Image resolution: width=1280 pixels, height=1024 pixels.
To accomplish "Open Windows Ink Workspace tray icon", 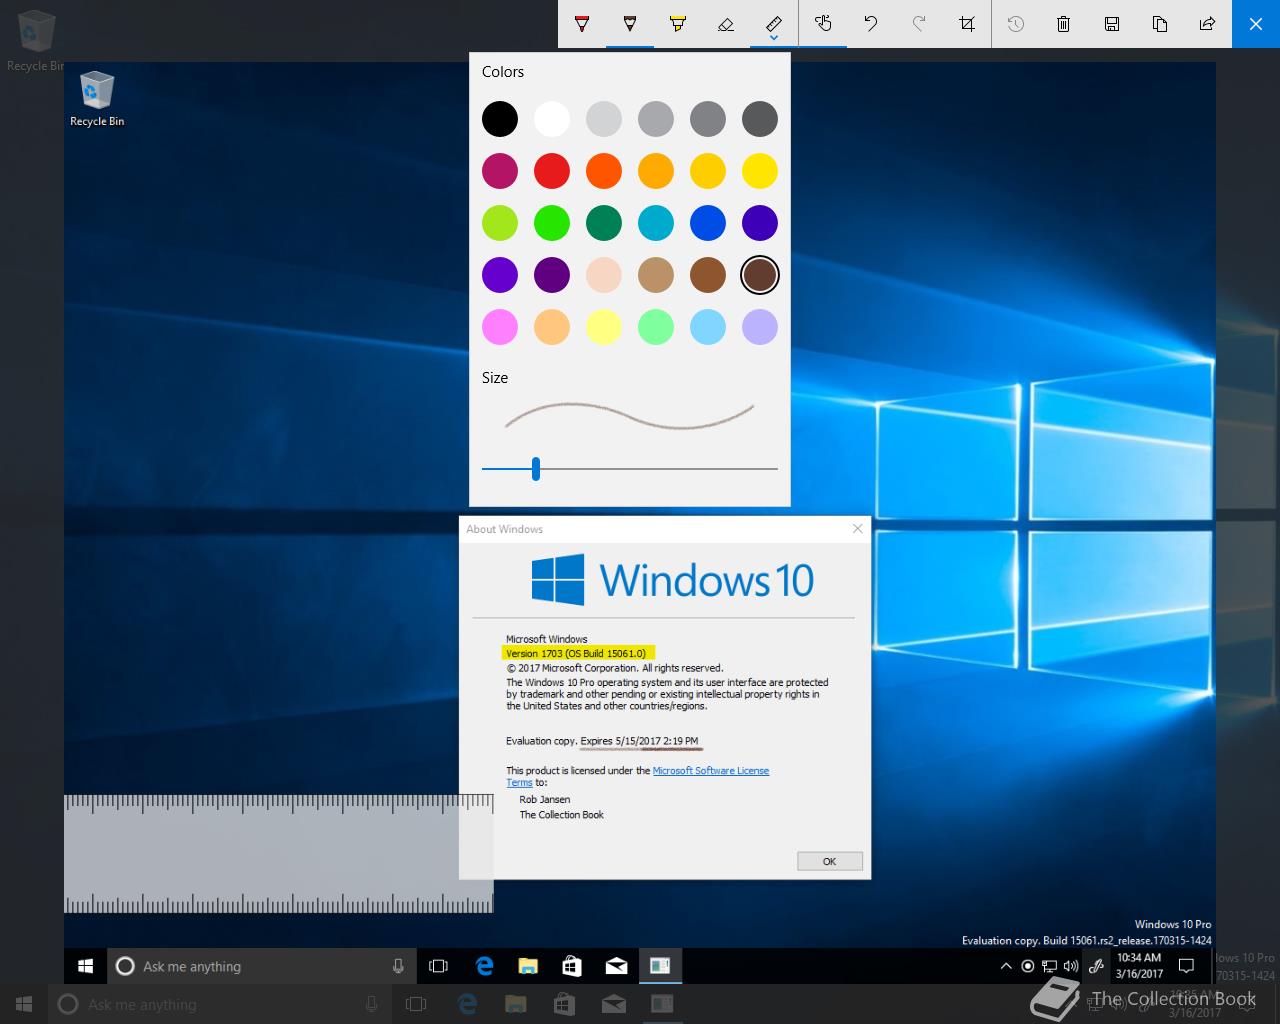I will pos(1096,966).
